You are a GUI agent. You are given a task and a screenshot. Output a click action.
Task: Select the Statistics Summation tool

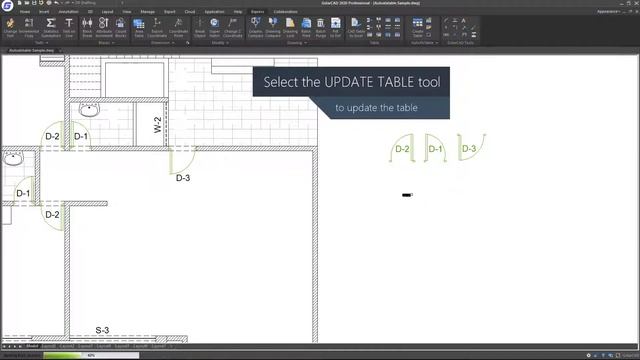pos(51,27)
